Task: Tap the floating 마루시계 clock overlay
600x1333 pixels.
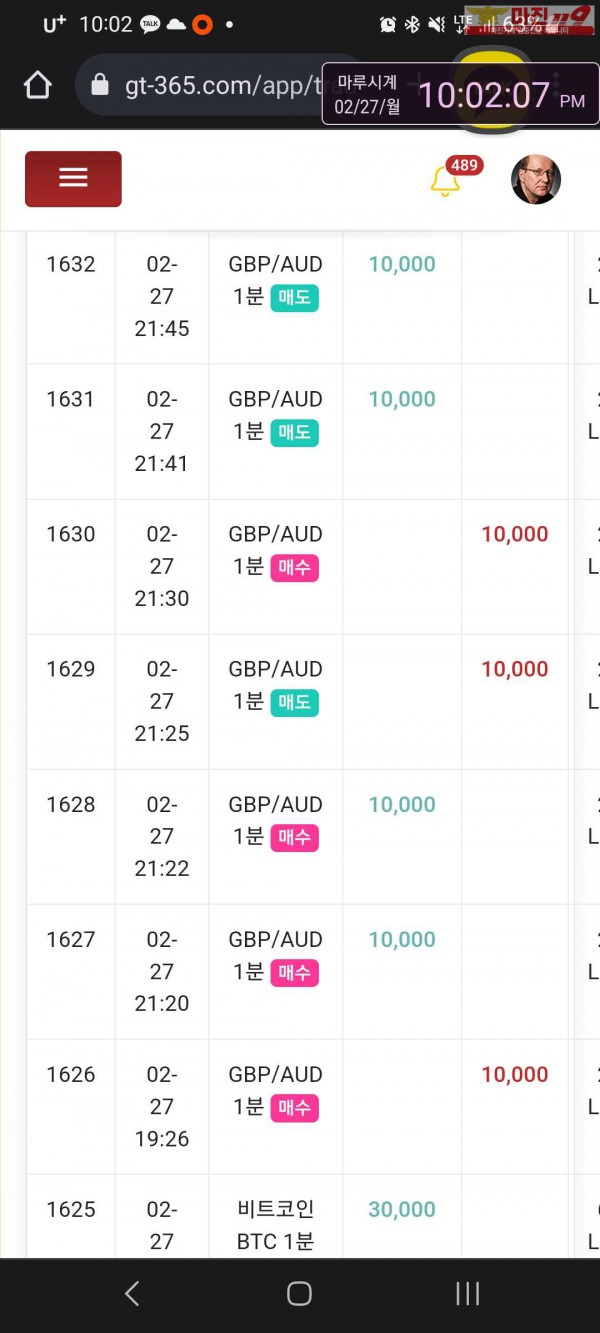Action: pos(460,94)
